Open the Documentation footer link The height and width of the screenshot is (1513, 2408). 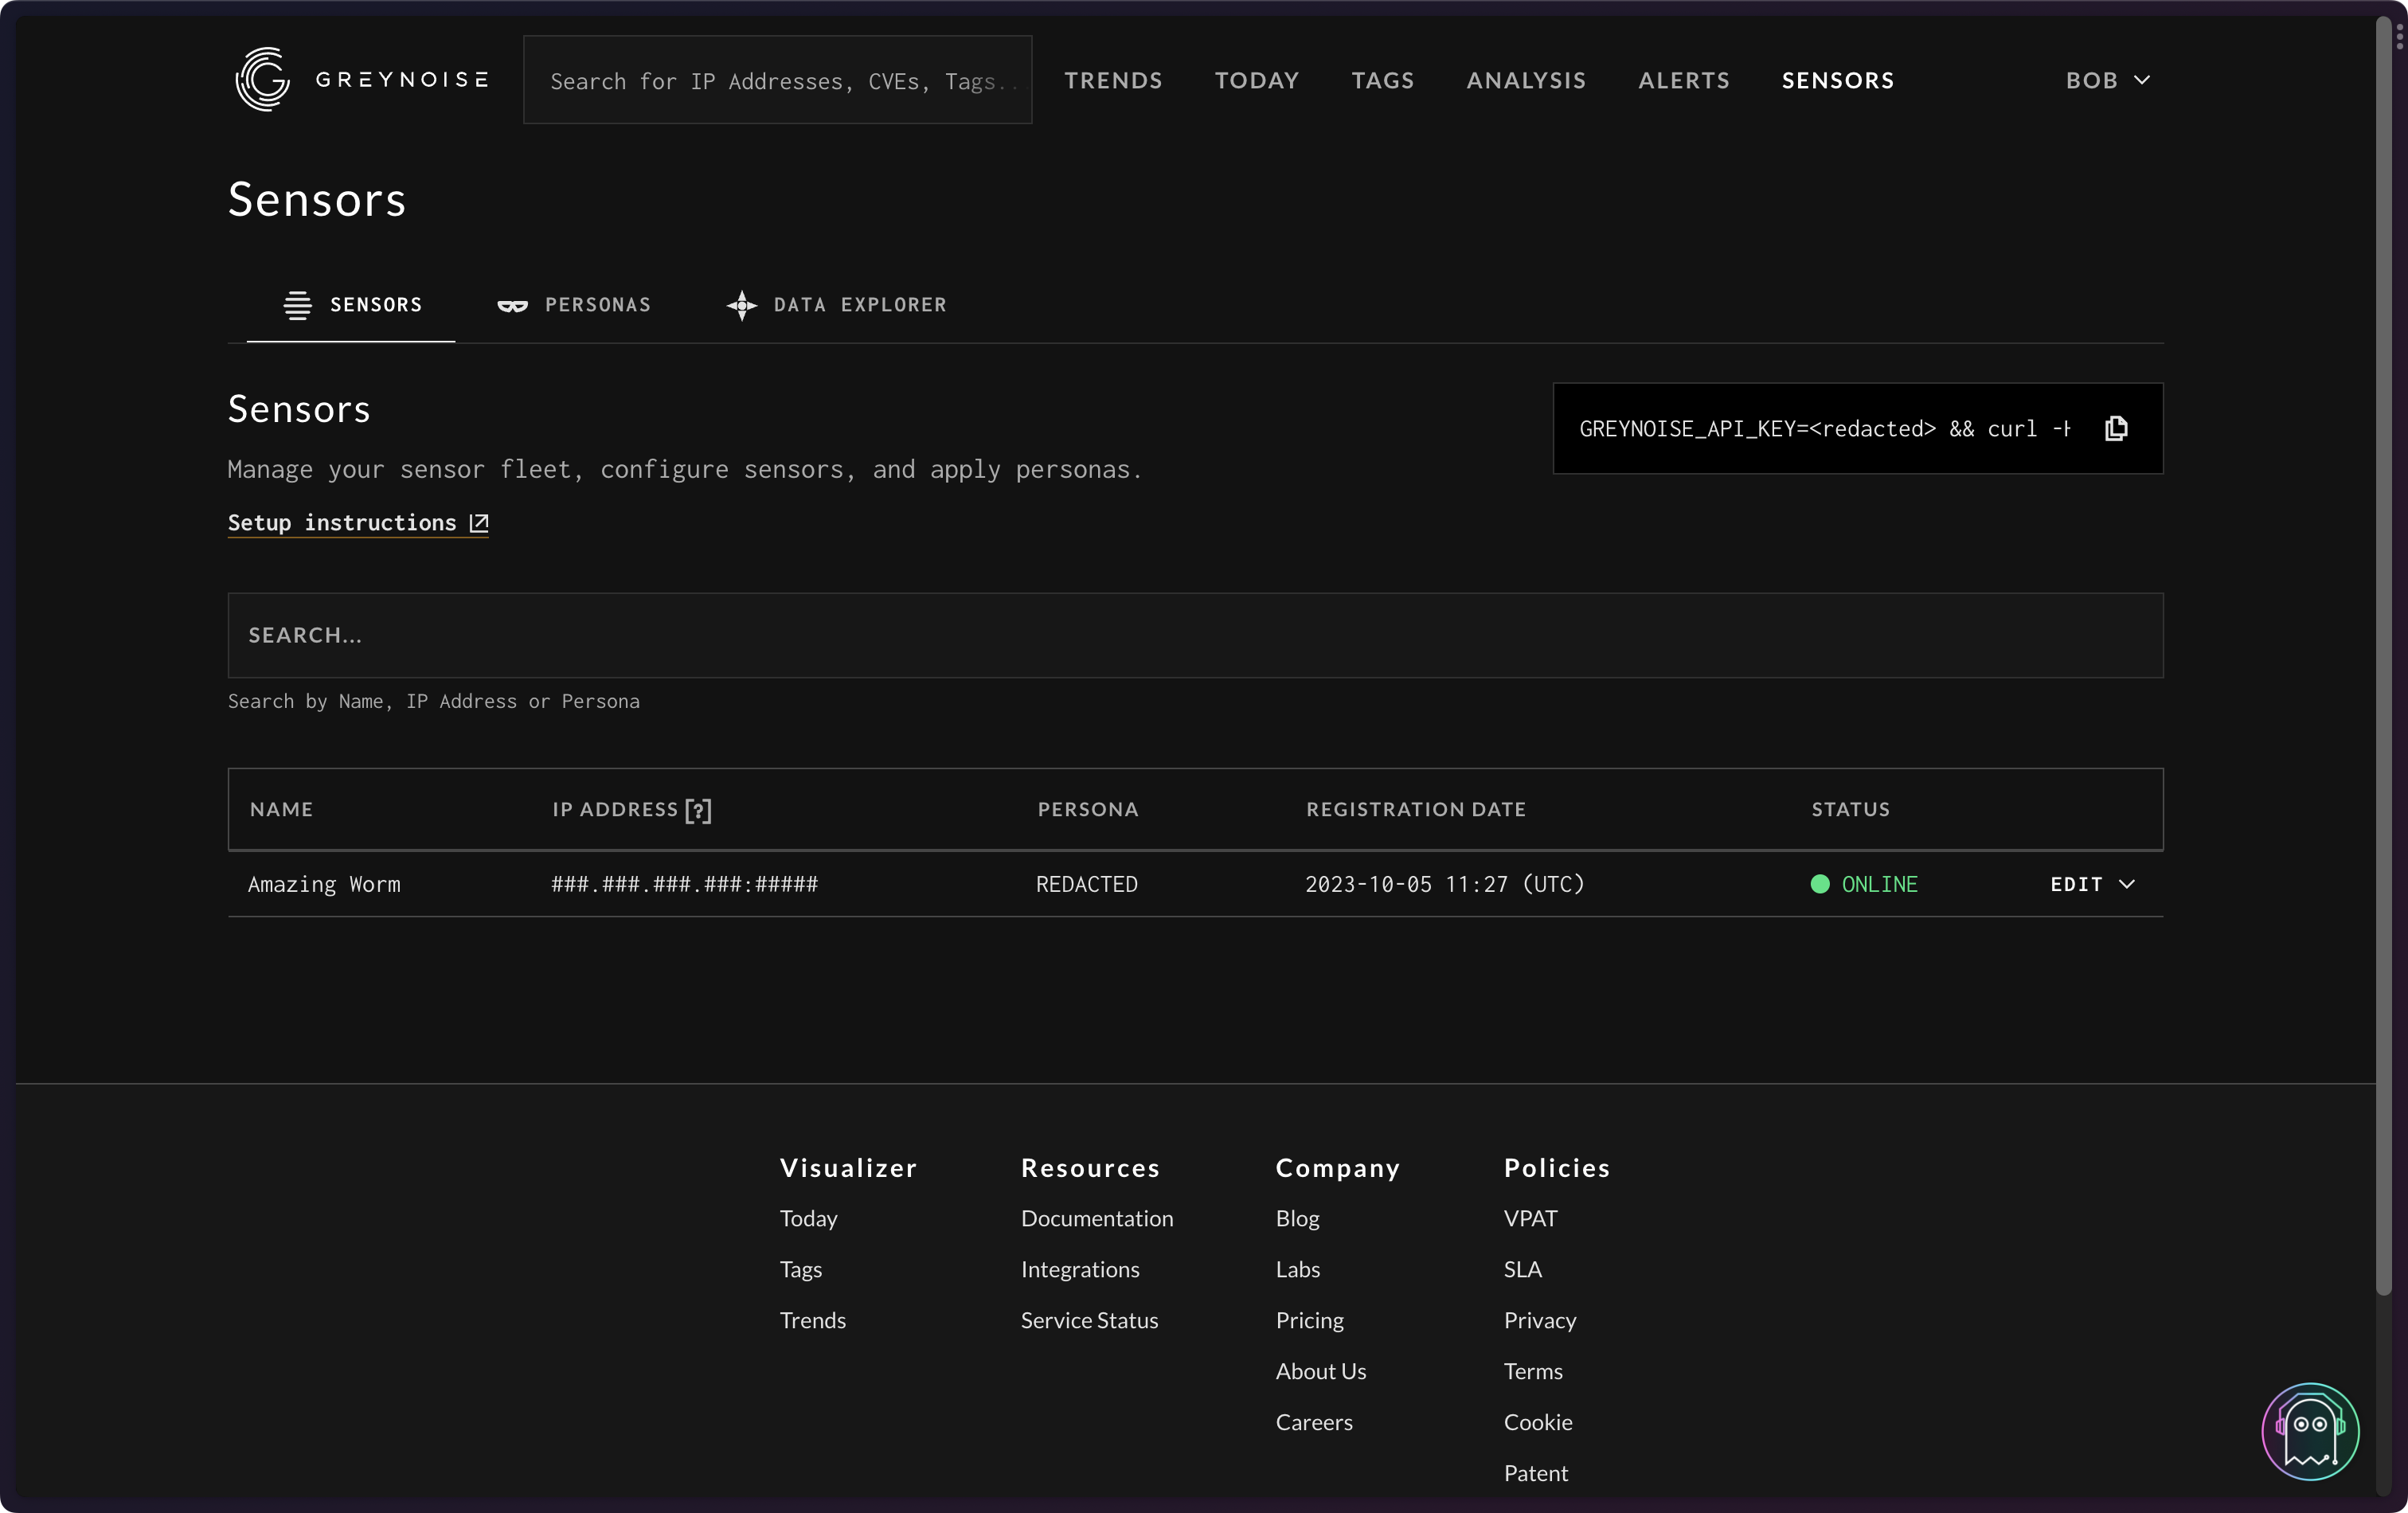tap(1096, 1219)
